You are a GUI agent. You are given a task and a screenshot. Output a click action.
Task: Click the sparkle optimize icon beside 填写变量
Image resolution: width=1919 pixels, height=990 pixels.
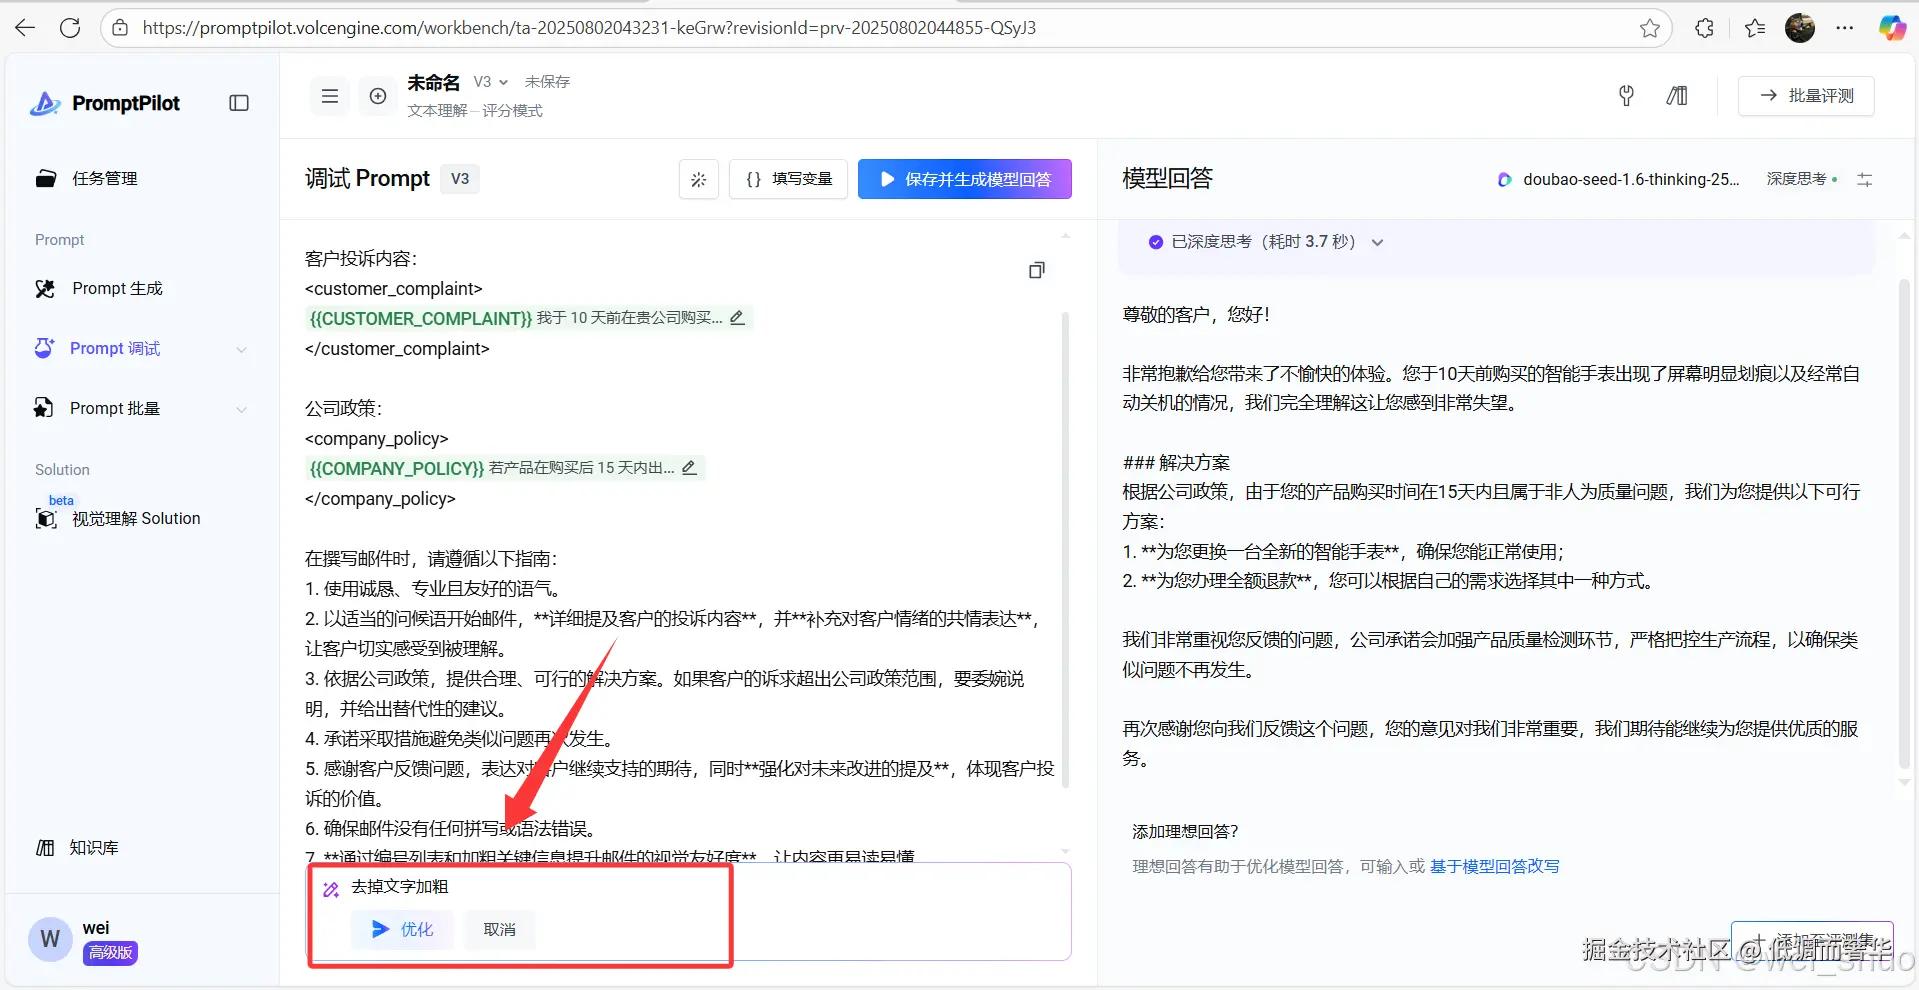click(698, 179)
